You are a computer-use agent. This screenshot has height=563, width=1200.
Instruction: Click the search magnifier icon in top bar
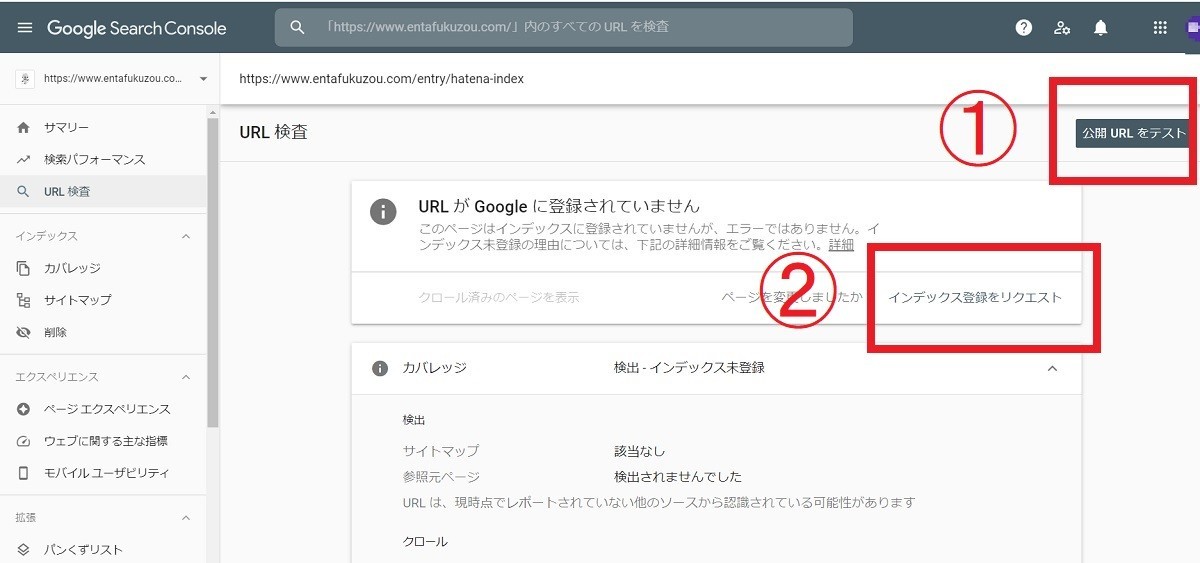click(x=297, y=28)
